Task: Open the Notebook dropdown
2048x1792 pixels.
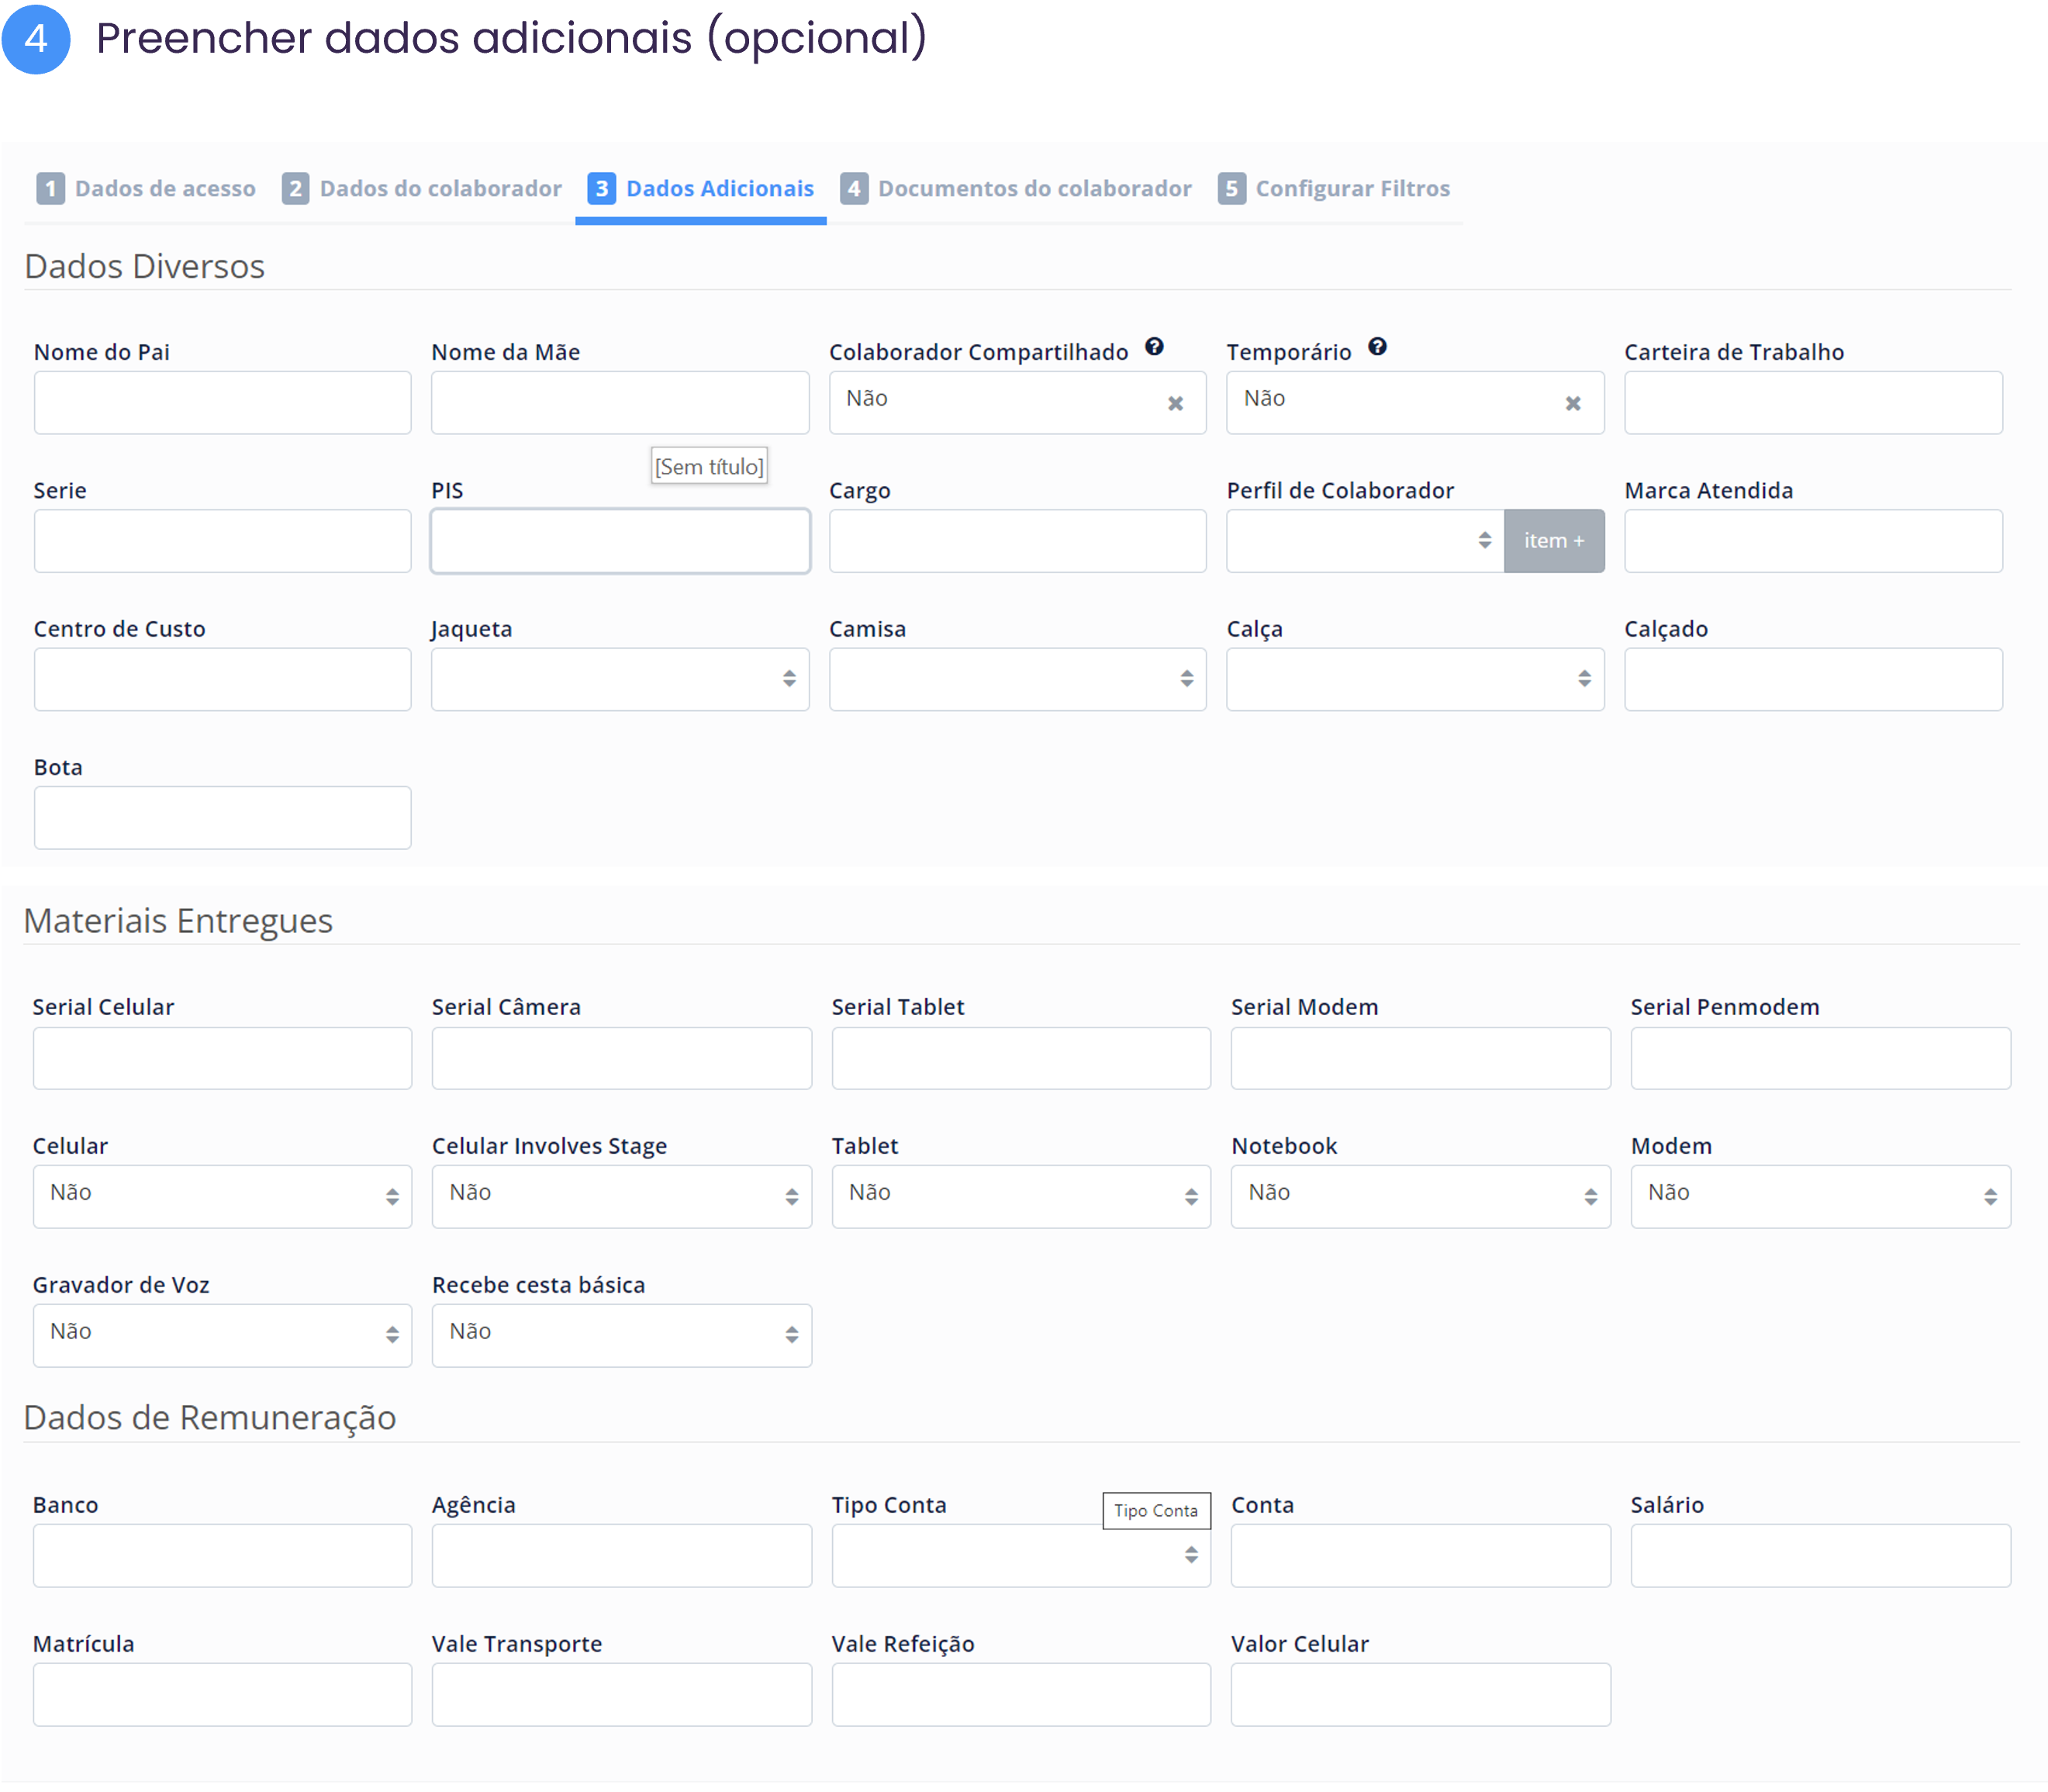Action: click(1420, 1196)
